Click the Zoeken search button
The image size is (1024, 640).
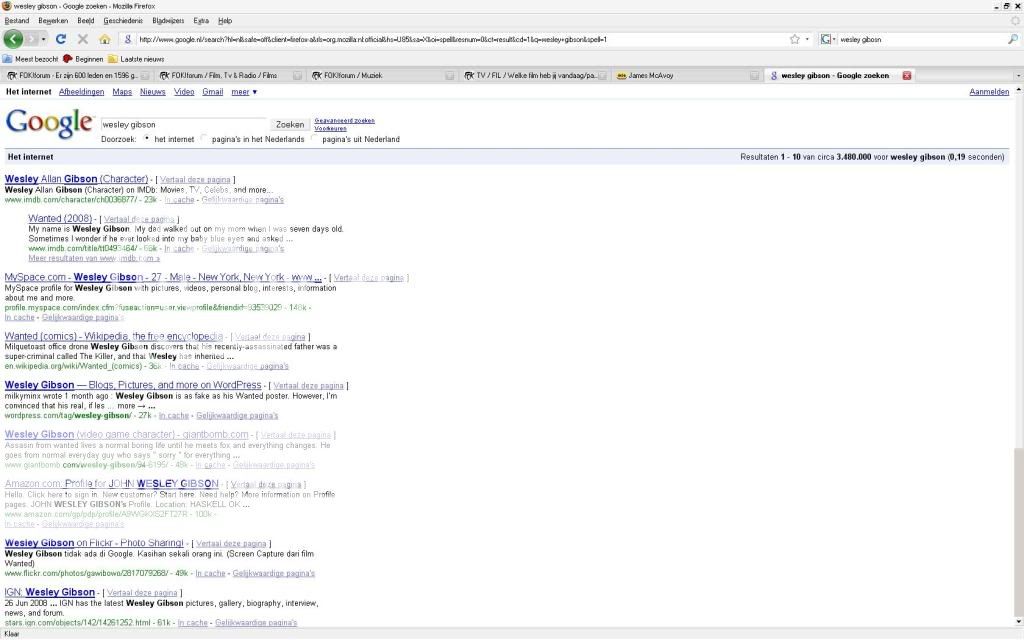coord(289,125)
